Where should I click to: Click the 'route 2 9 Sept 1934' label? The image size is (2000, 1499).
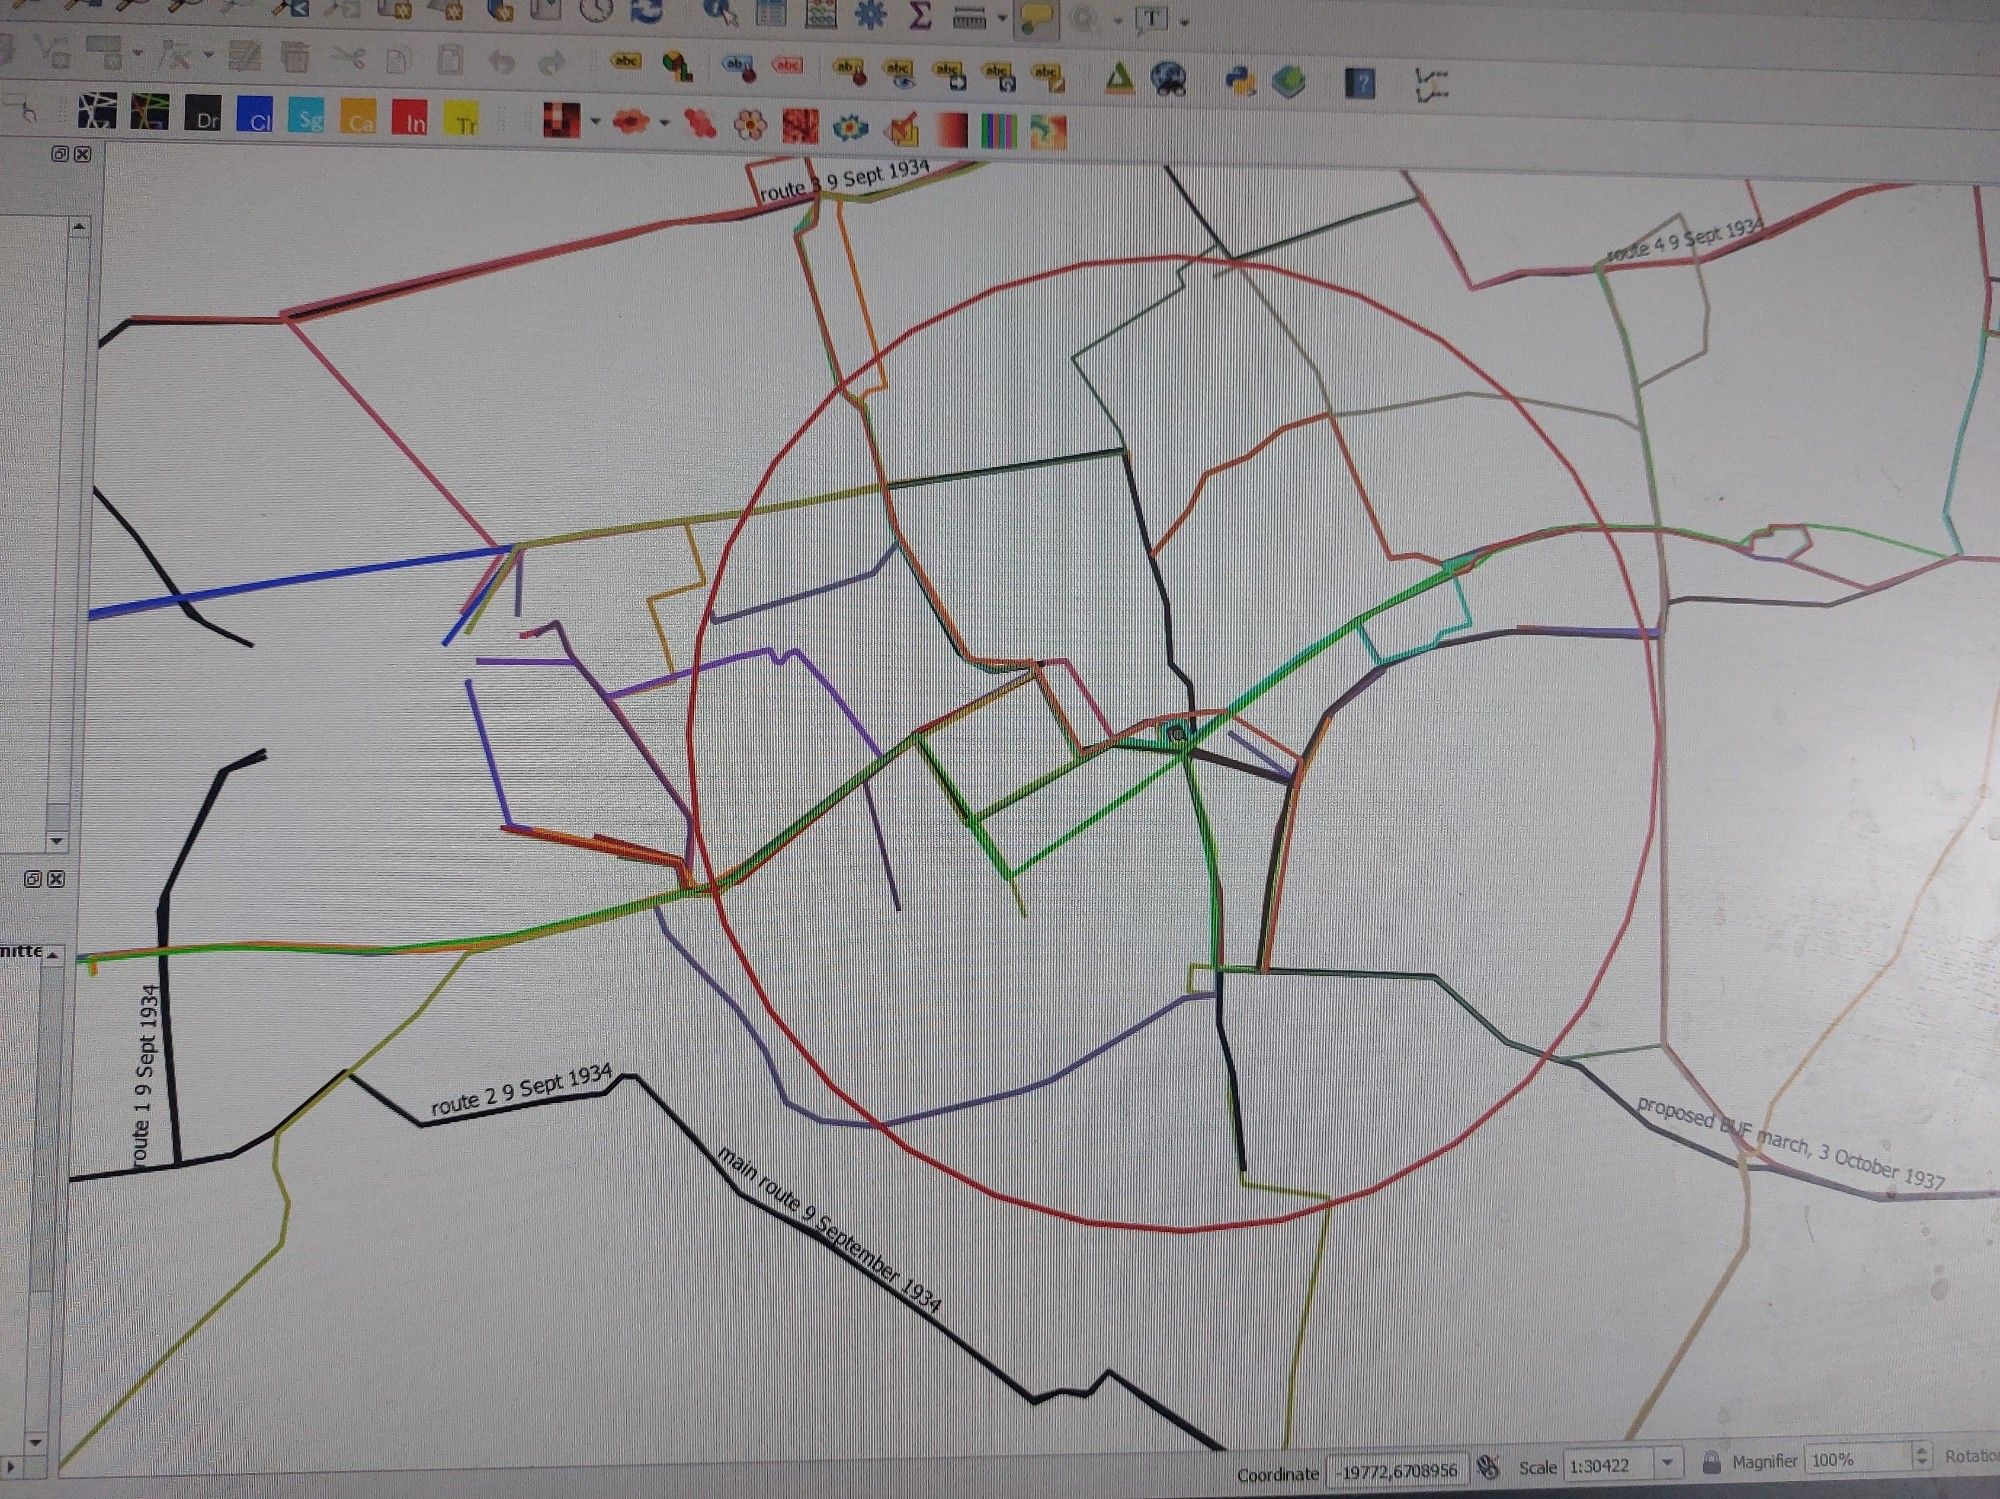521,1089
